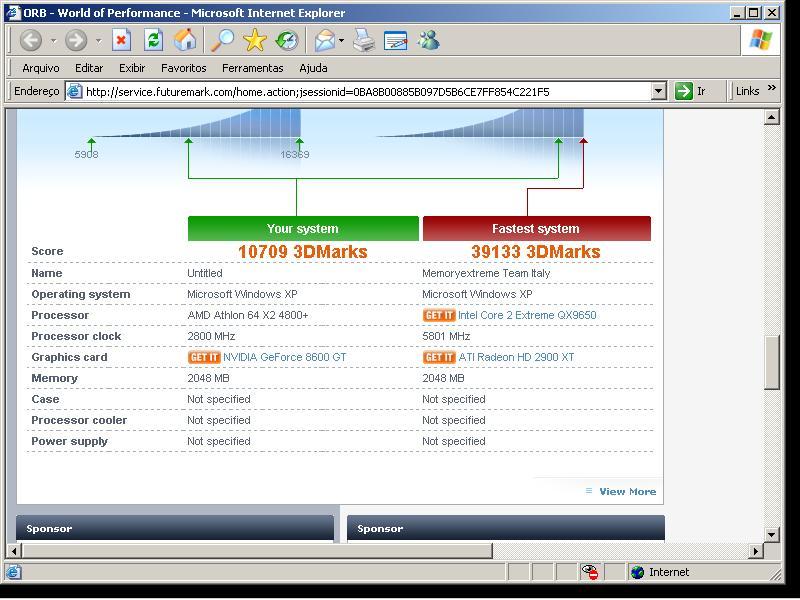This screenshot has width=800, height=600.
Task: Click the horizontal scrollbar thumb
Action: click(257, 551)
